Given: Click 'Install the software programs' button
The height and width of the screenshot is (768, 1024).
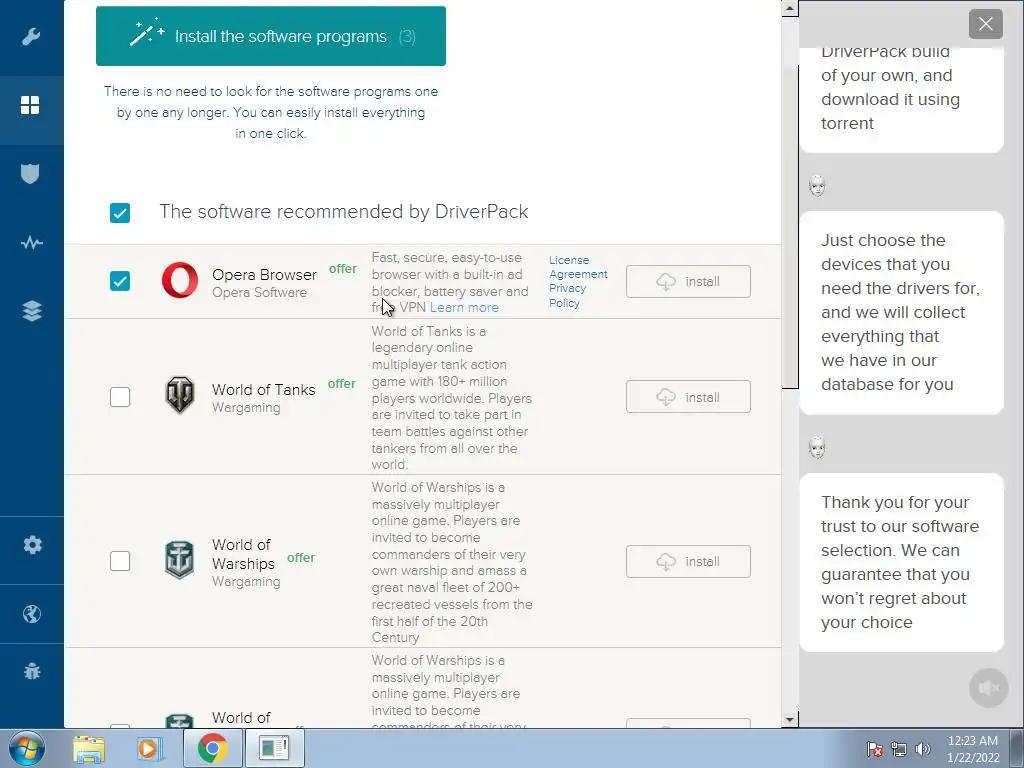Looking at the screenshot, I should [x=271, y=36].
